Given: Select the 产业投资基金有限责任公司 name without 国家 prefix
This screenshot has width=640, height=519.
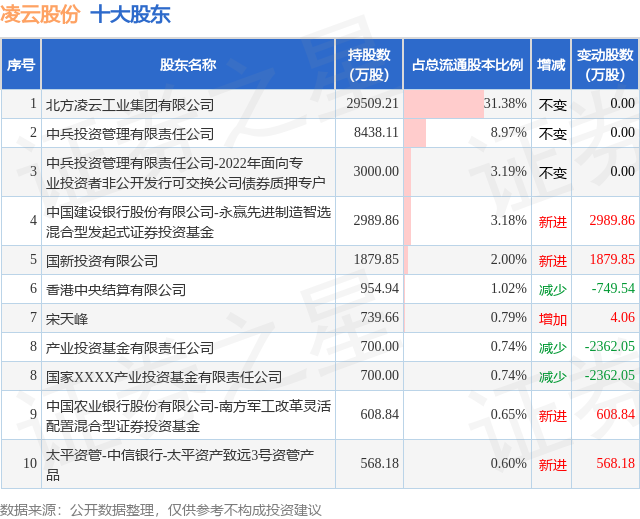Looking at the screenshot, I should click(x=130, y=348).
